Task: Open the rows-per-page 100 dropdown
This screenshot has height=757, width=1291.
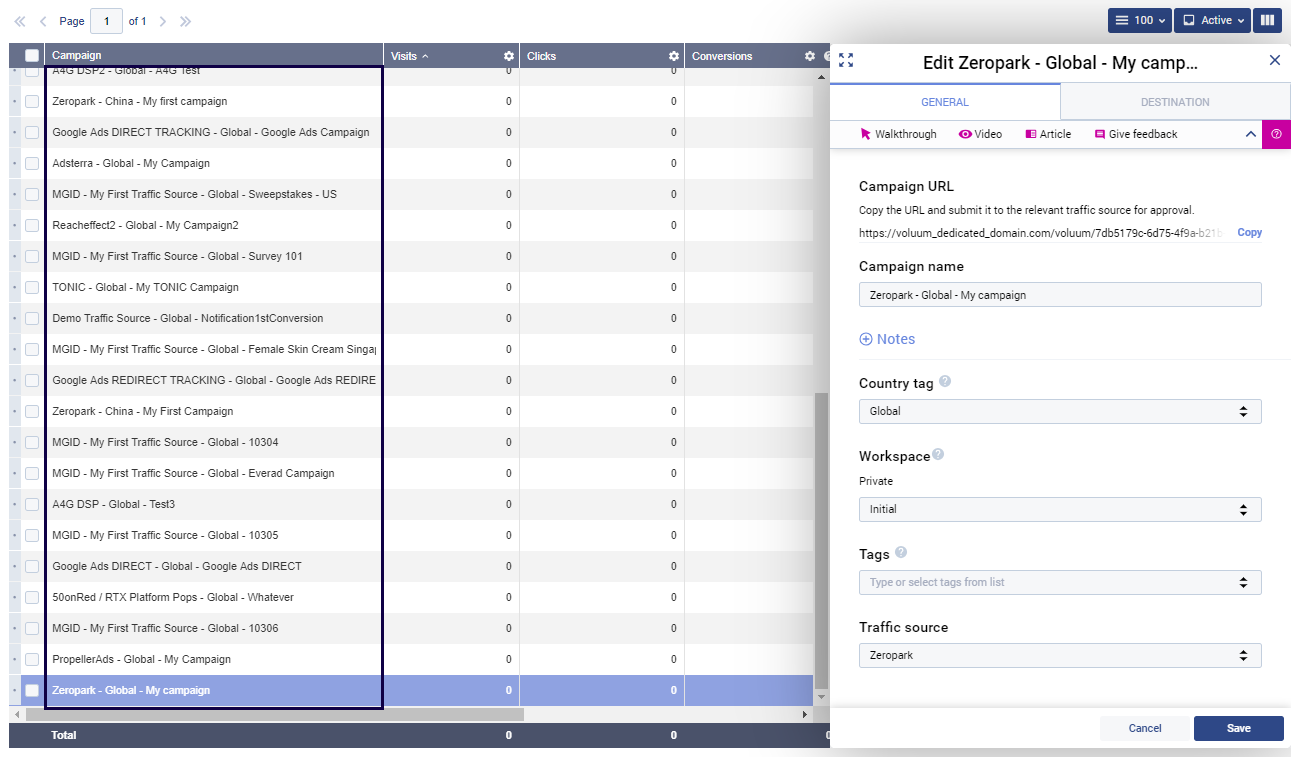Action: click(x=1139, y=20)
